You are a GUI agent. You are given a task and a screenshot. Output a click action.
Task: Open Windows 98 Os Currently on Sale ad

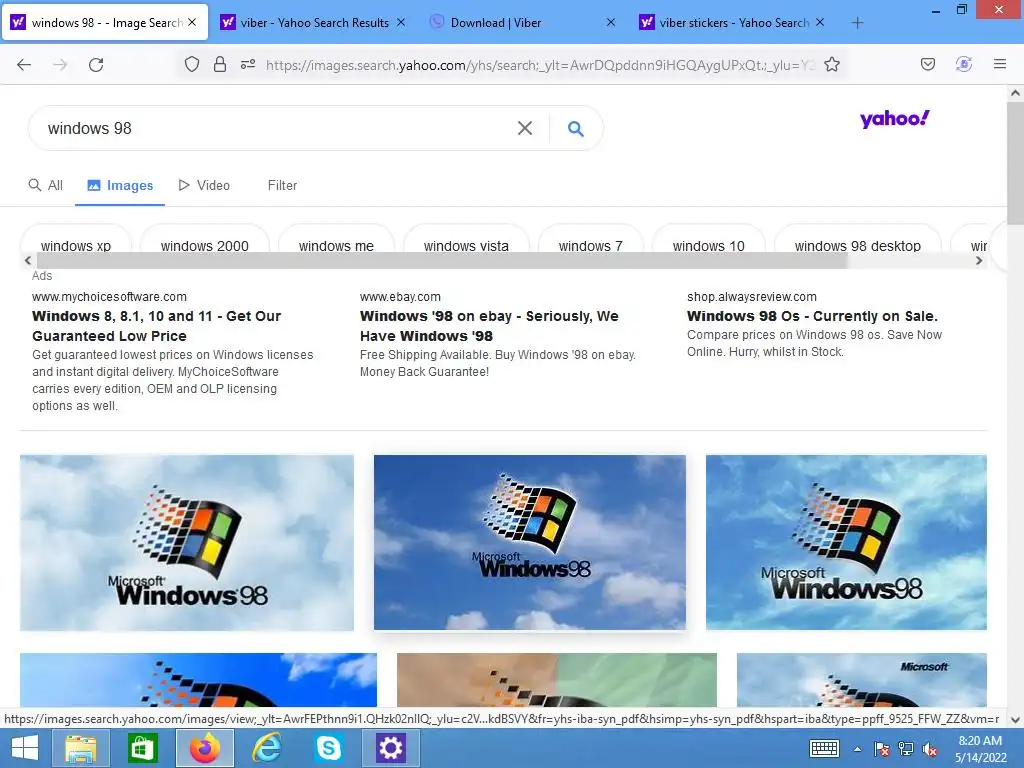click(x=812, y=316)
